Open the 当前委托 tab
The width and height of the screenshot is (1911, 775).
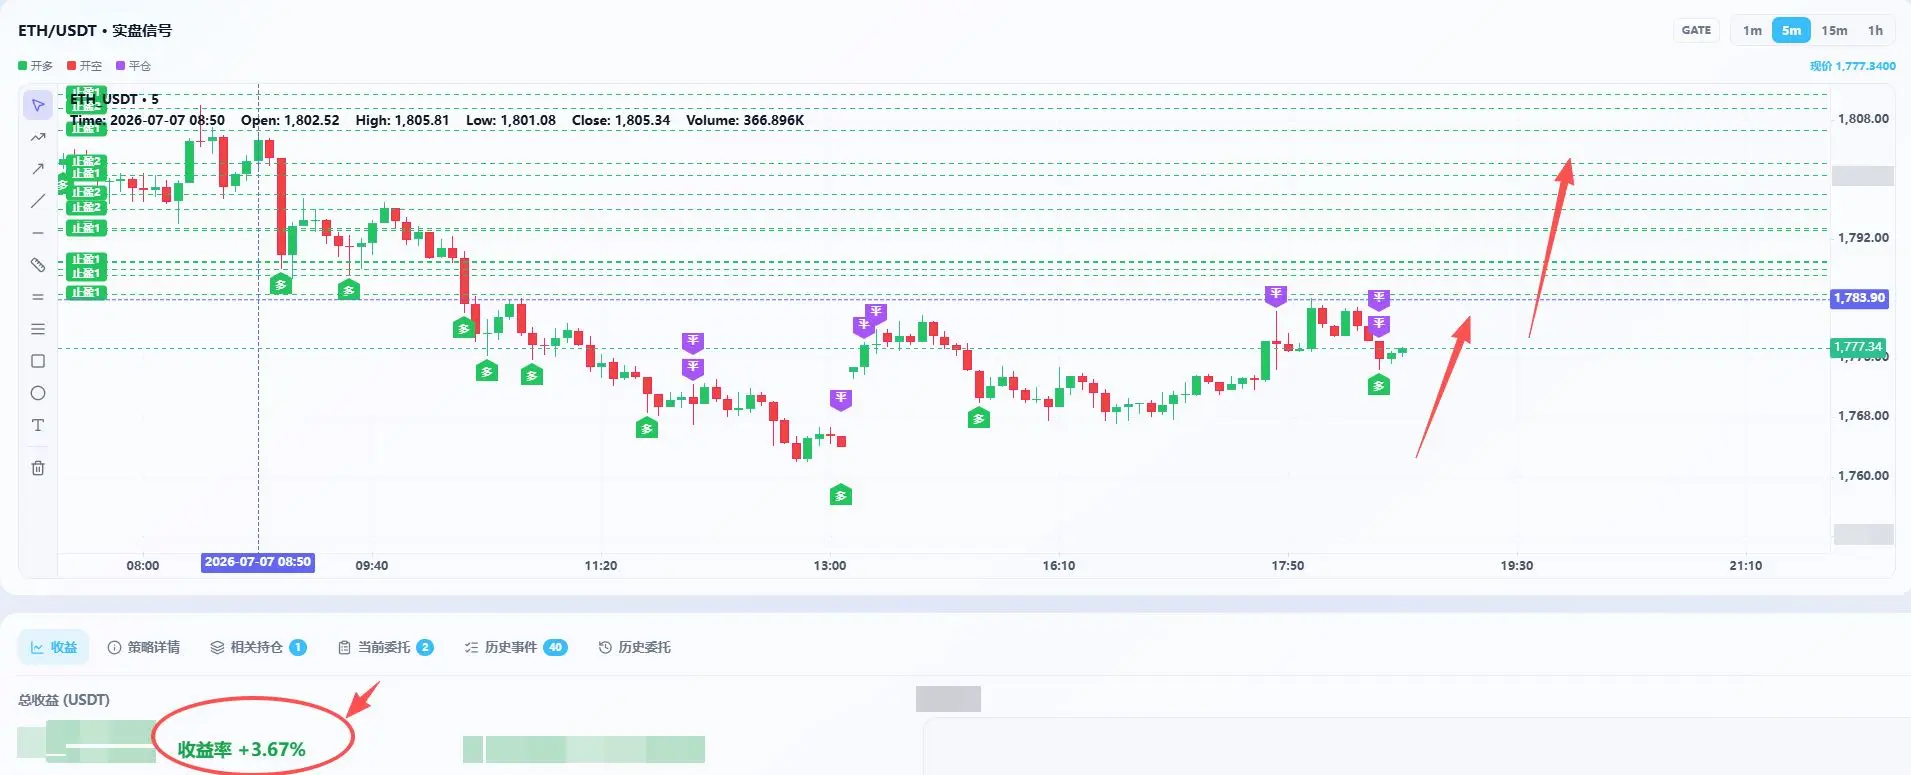point(385,648)
